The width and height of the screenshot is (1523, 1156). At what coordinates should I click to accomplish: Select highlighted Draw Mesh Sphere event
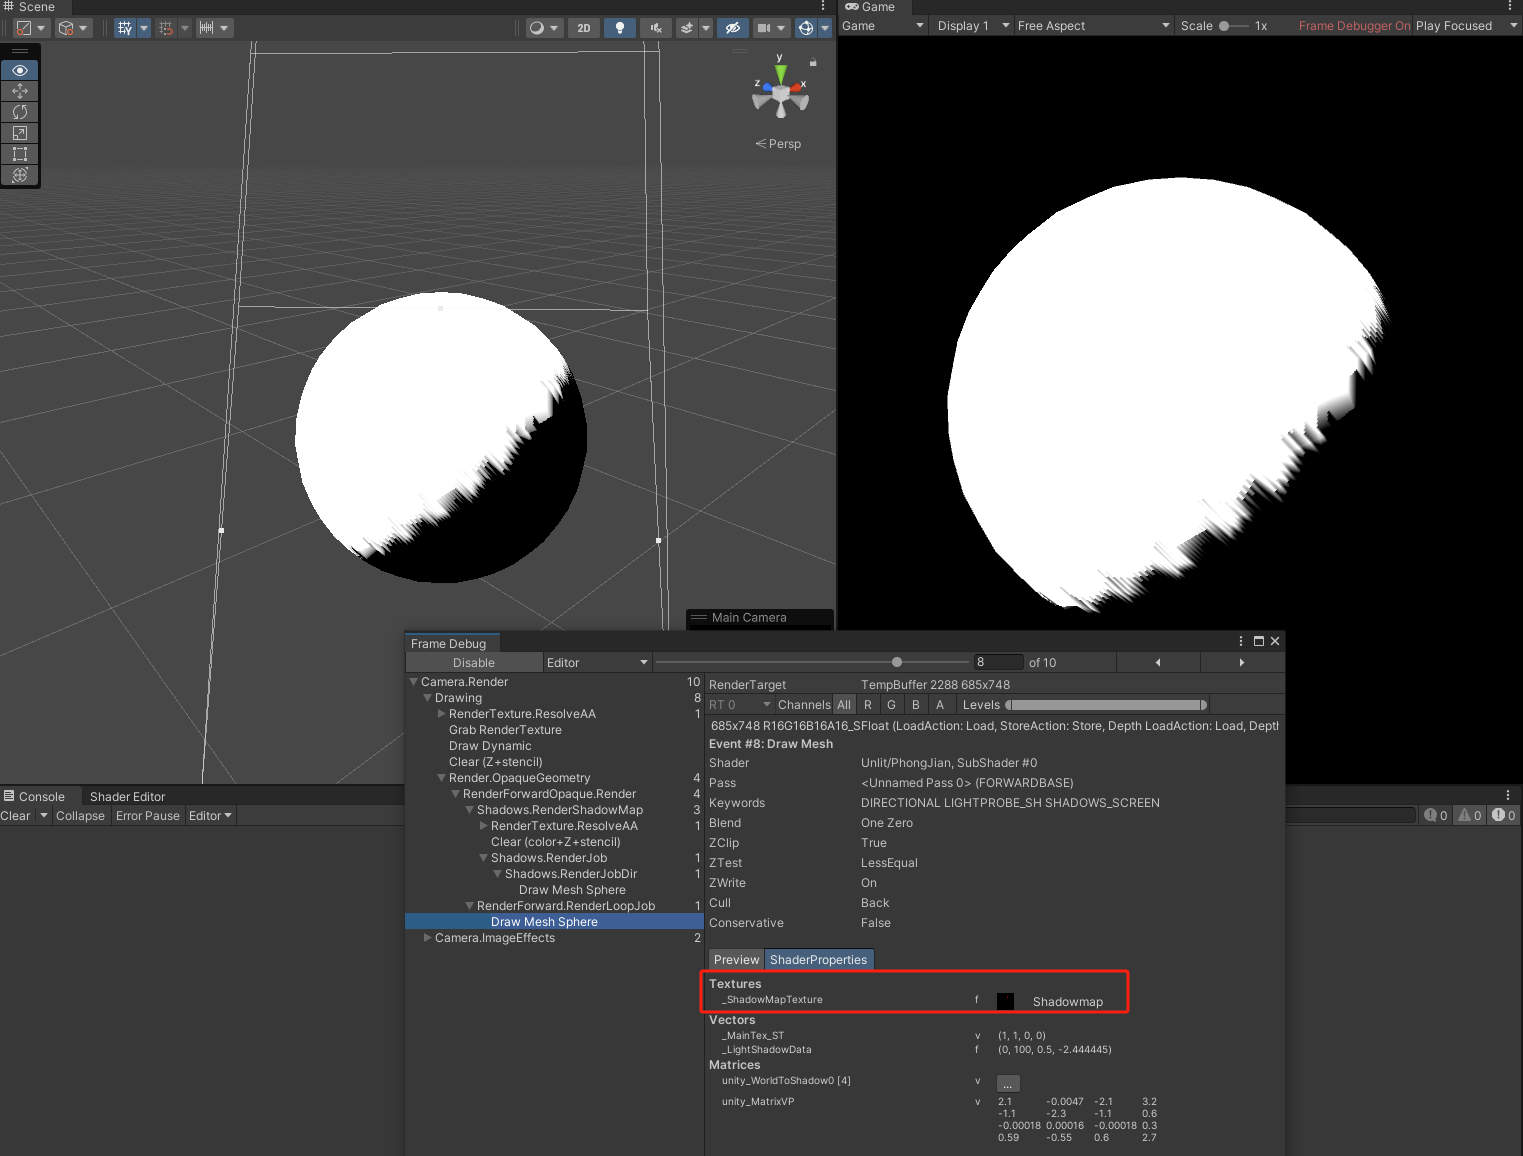[x=554, y=922]
